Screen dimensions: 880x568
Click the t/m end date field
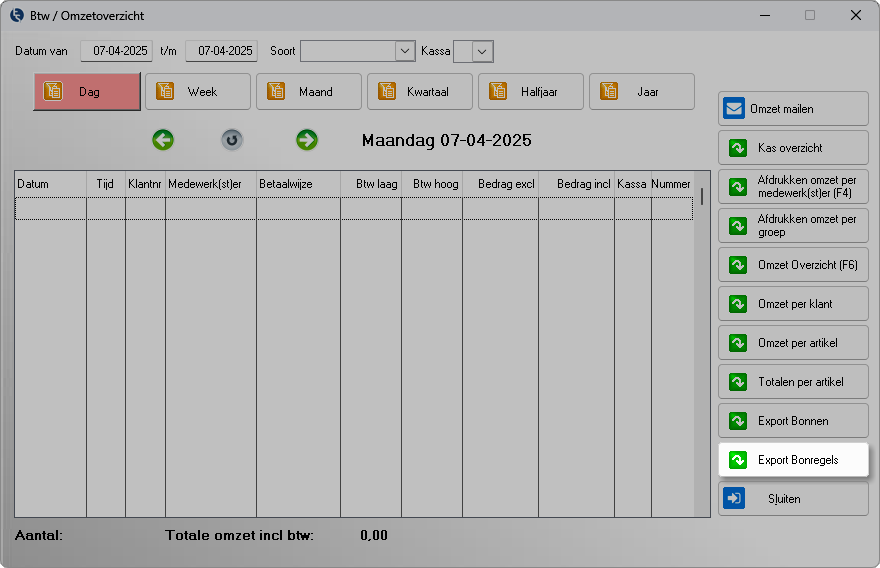coord(222,51)
